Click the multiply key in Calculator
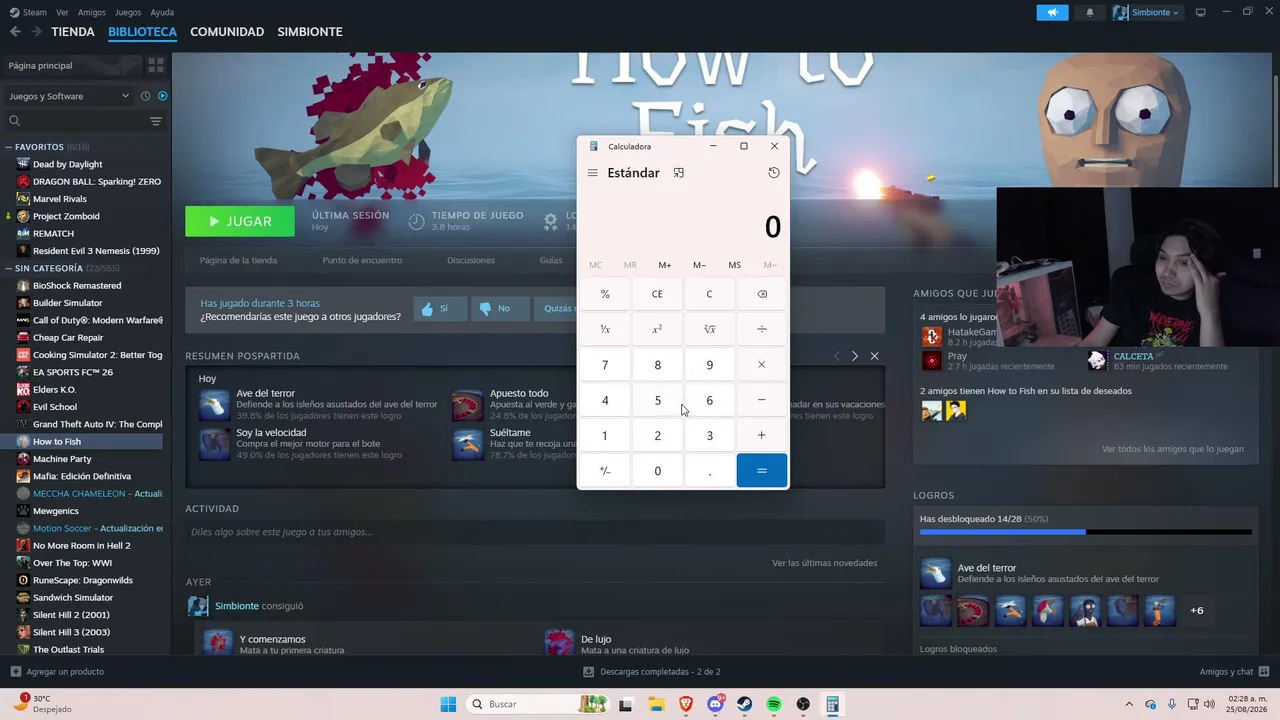This screenshot has width=1280, height=720. coord(762,365)
